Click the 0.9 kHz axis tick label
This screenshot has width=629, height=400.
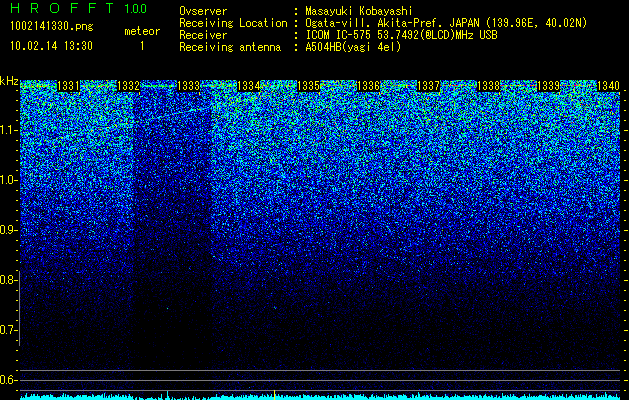point(8,230)
